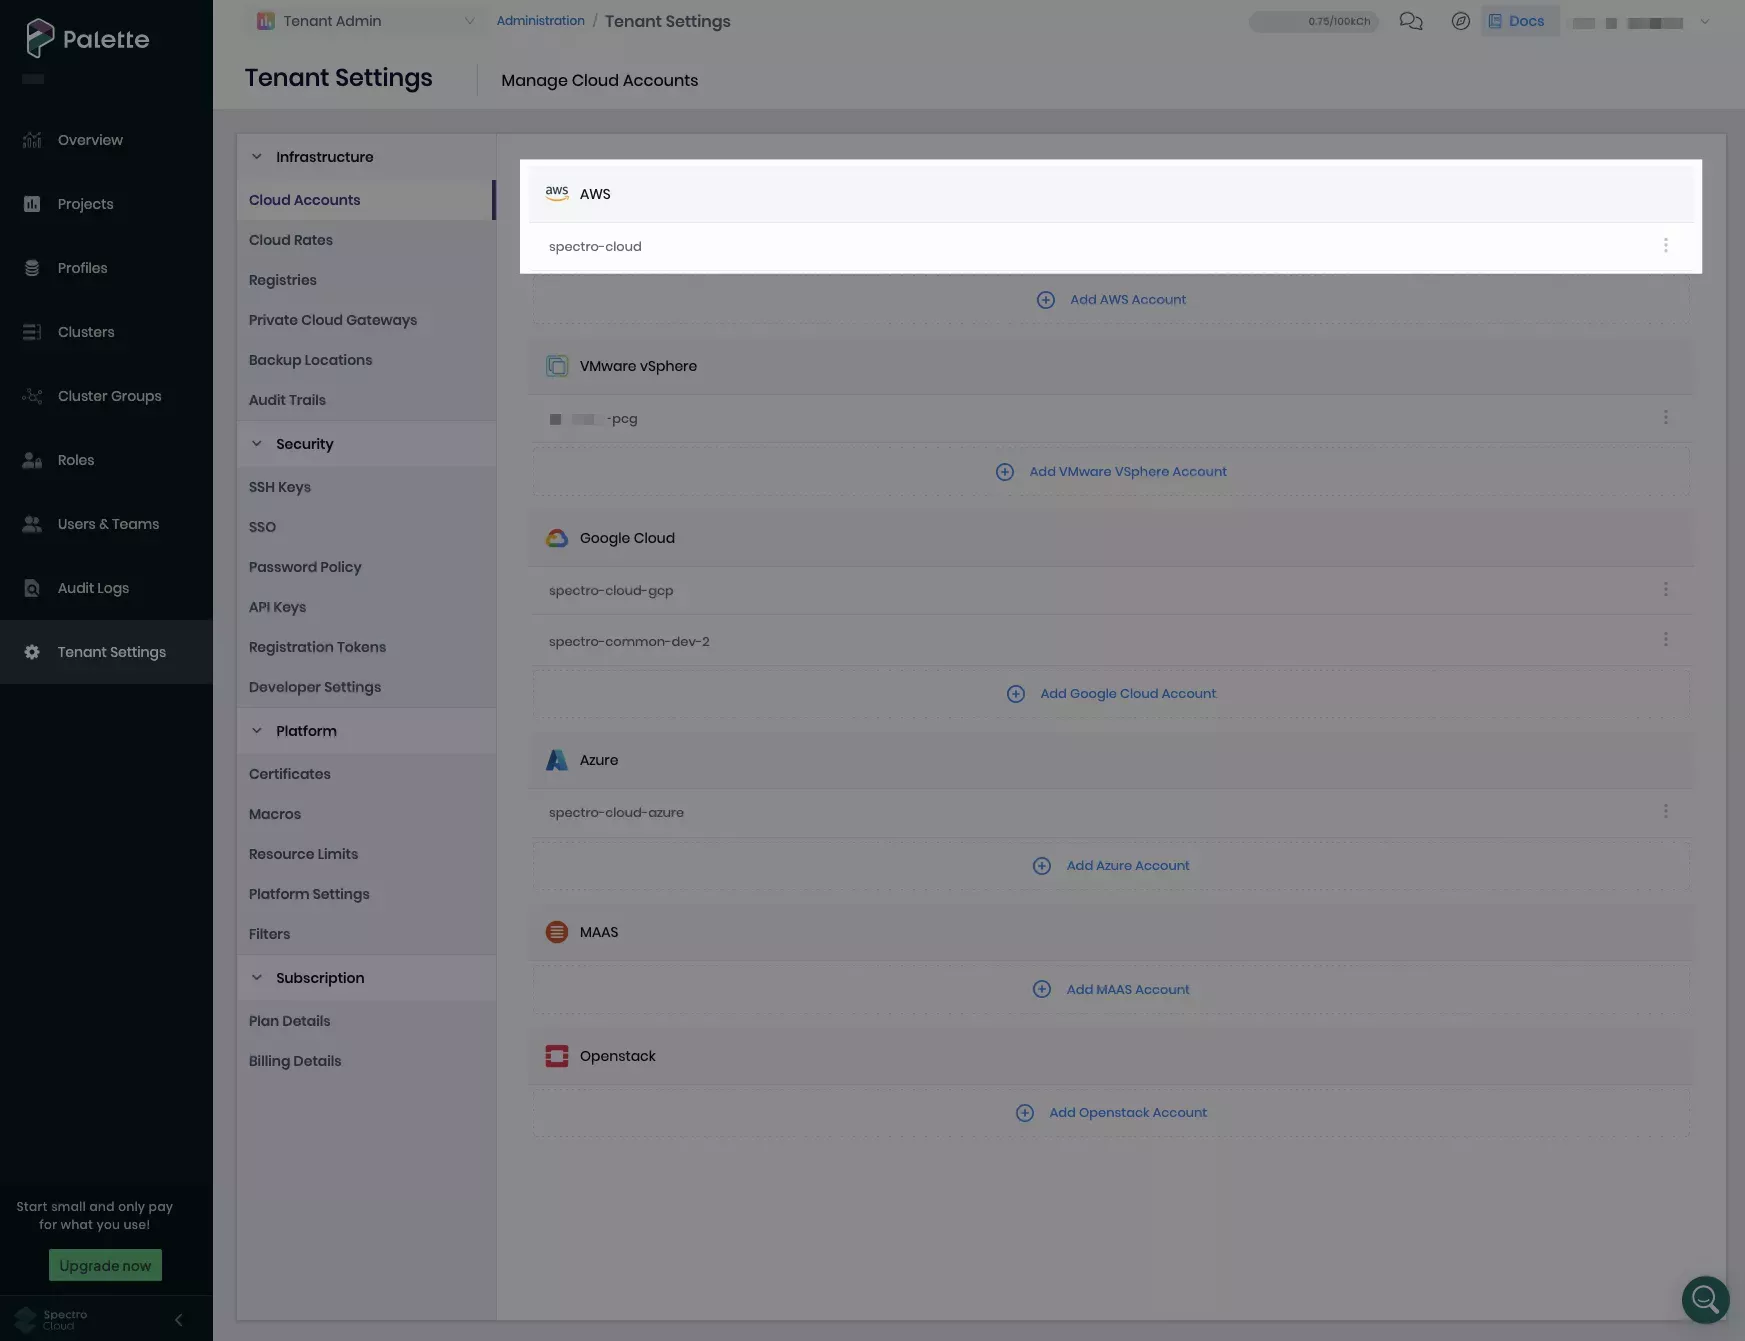
Task: Open the Tenant Admin dropdown
Action: [365, 20]
